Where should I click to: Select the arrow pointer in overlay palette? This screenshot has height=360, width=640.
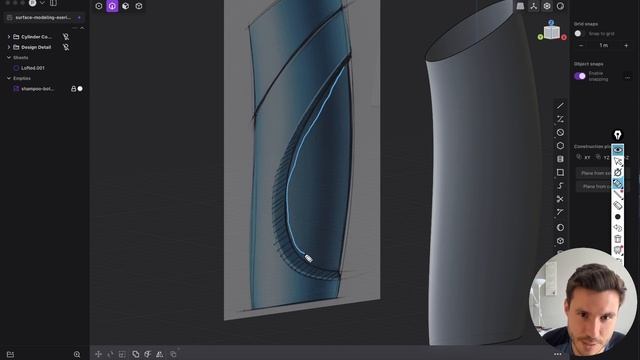click(618, 162)
